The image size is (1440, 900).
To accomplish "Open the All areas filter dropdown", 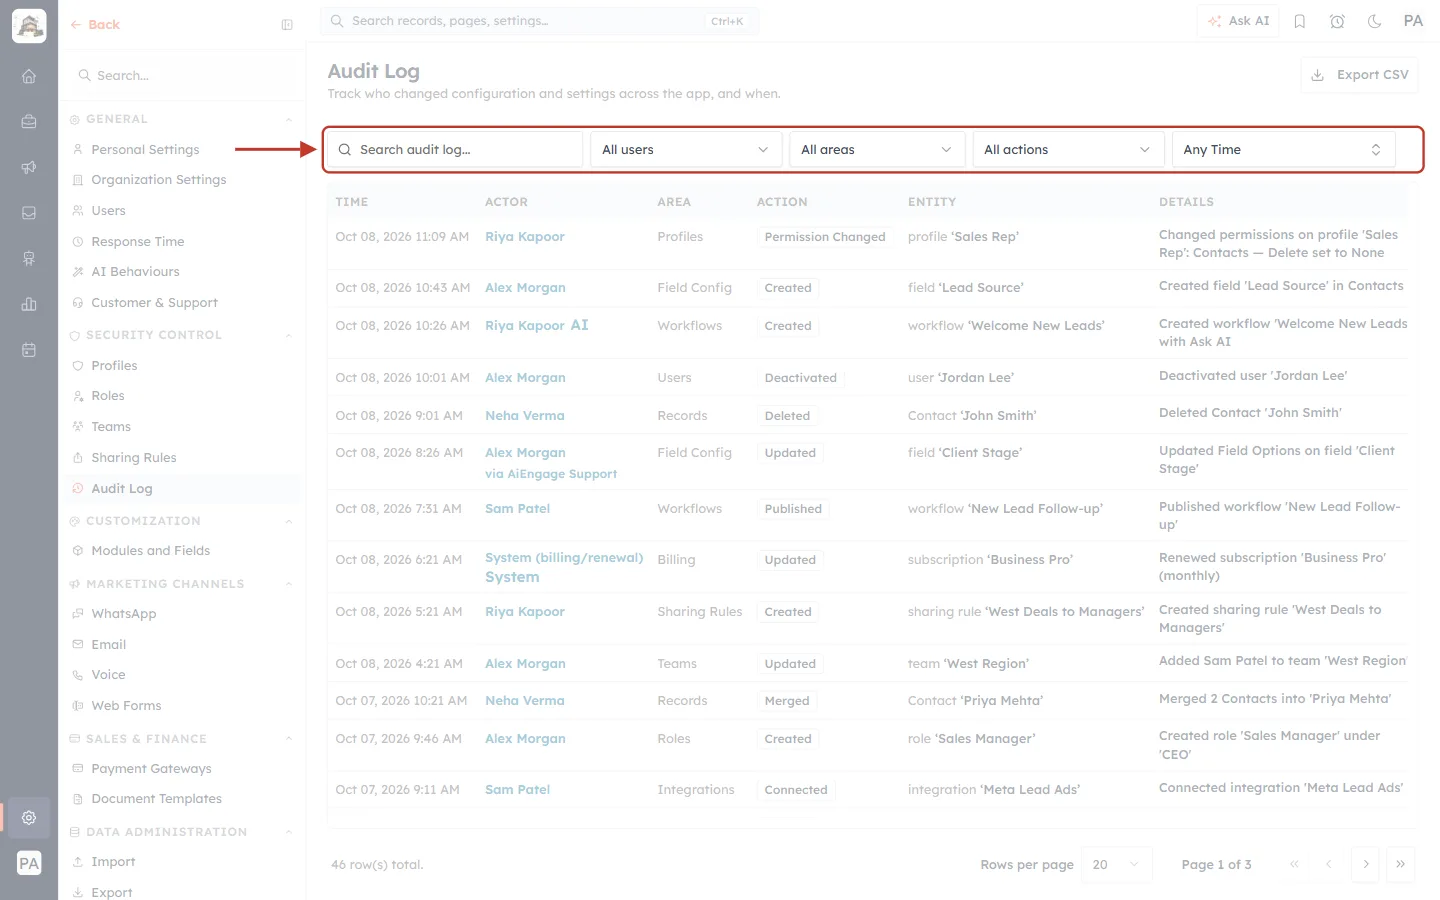I will pos(877,150).
